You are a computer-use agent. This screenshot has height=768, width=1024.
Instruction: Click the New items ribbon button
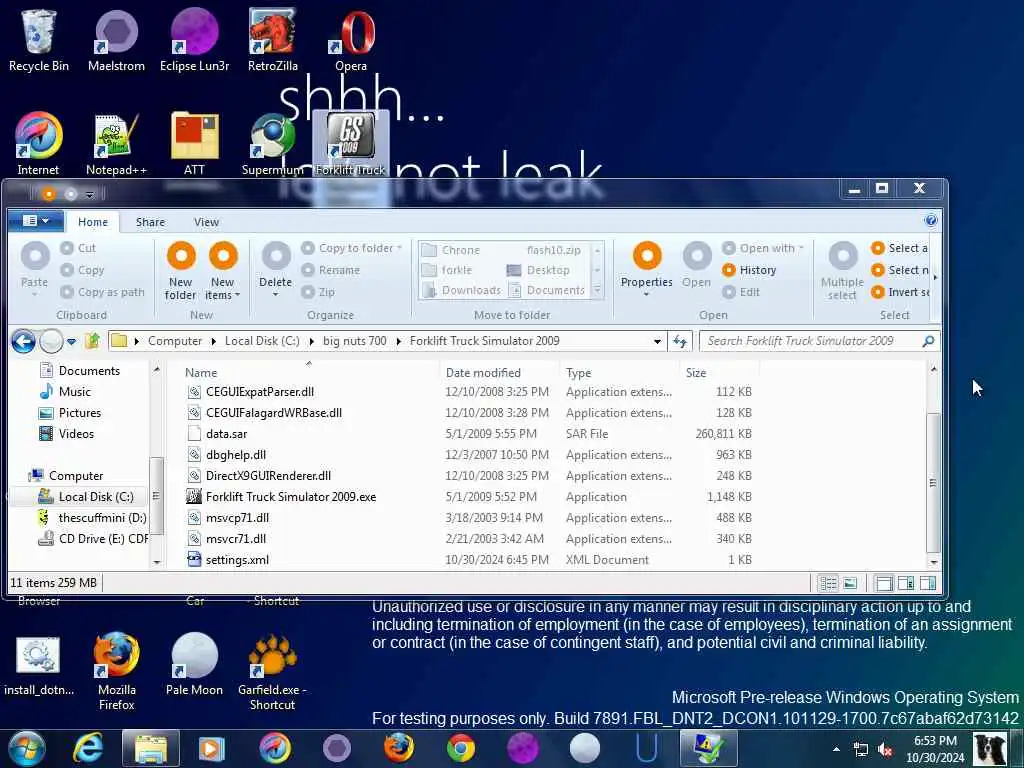[223, 270]
